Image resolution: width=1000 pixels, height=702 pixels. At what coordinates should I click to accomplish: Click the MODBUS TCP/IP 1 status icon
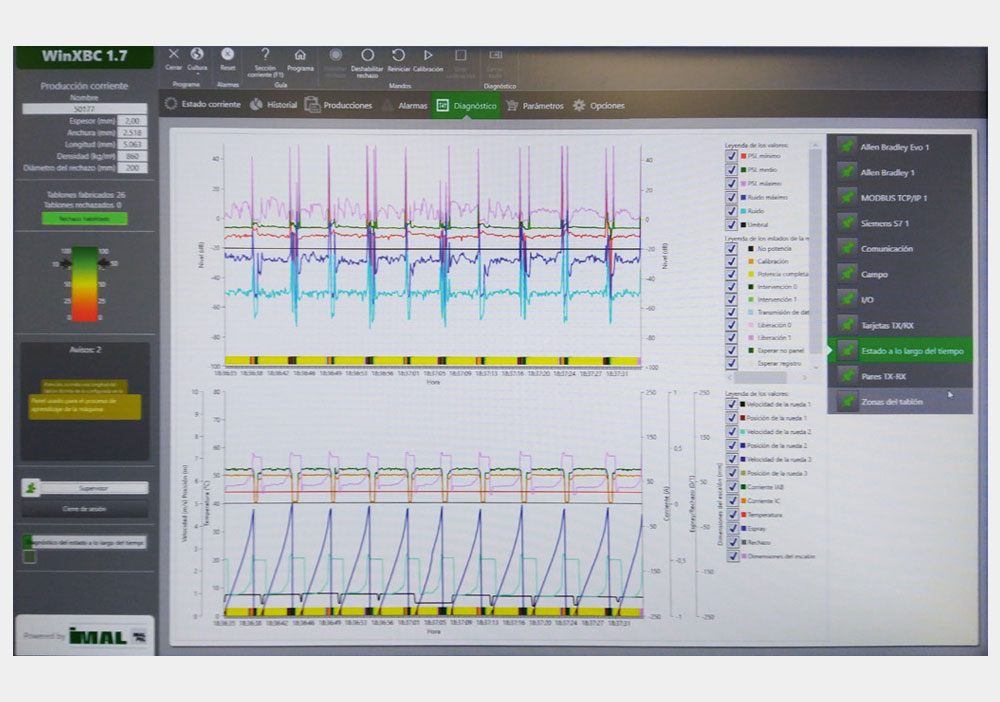coord(847,198)
